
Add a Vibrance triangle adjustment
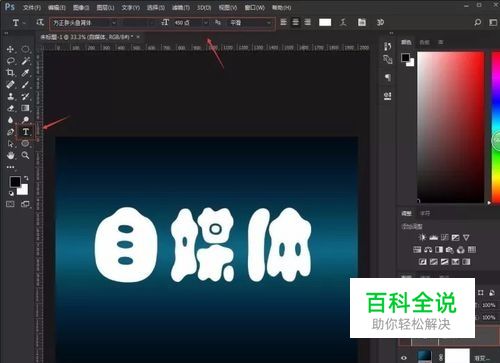click(466, 237)
